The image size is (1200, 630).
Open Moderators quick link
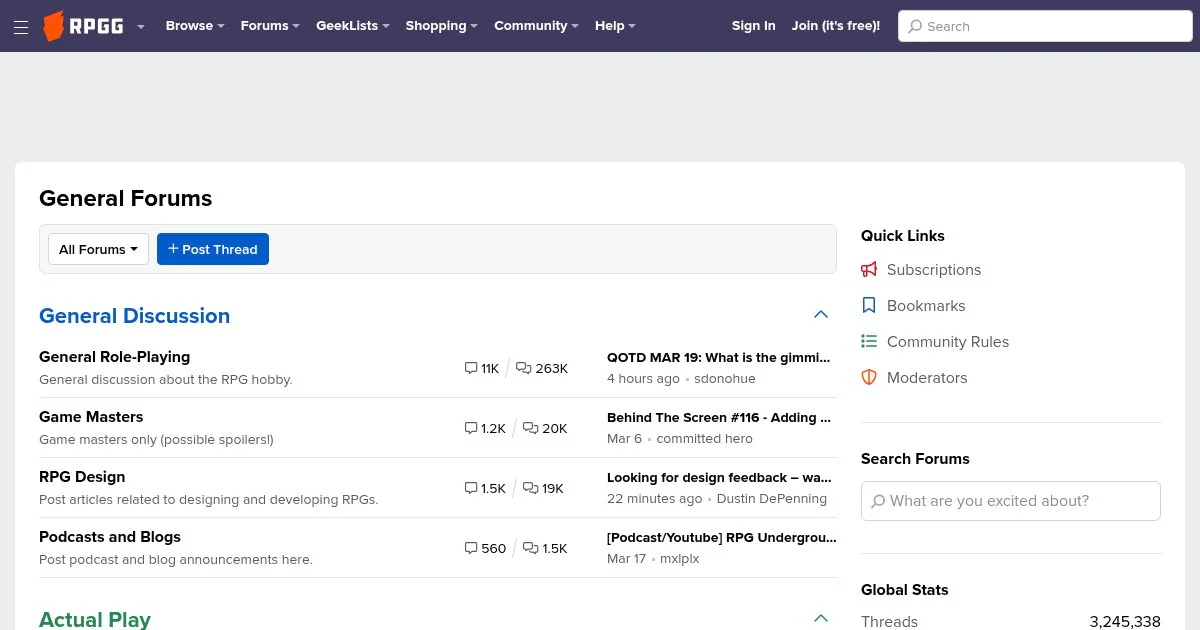(927, 378)
